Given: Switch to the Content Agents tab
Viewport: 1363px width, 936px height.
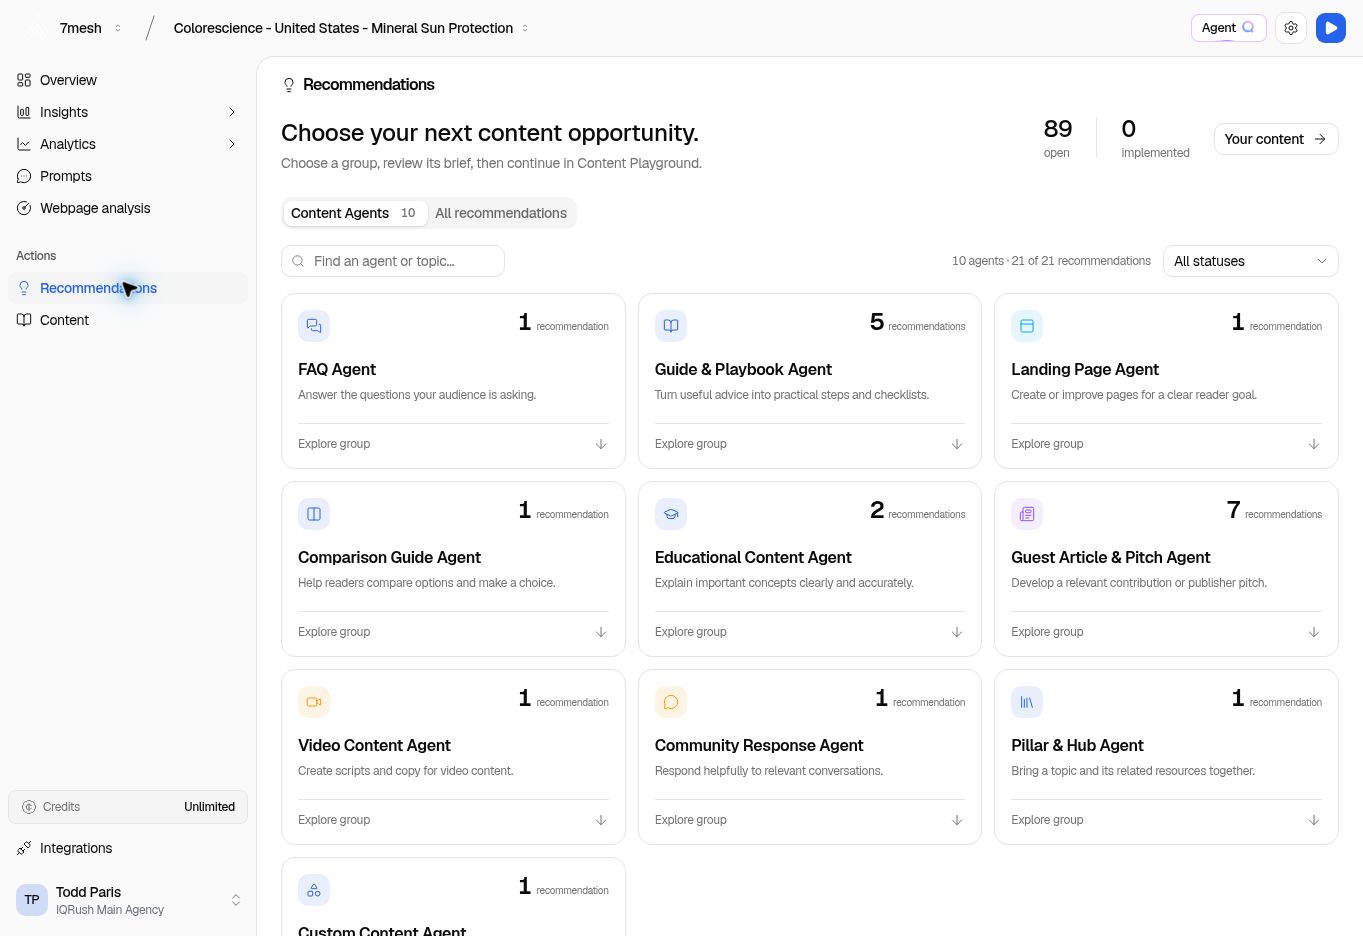Looking at the screenshot, I should coord(354,213).
